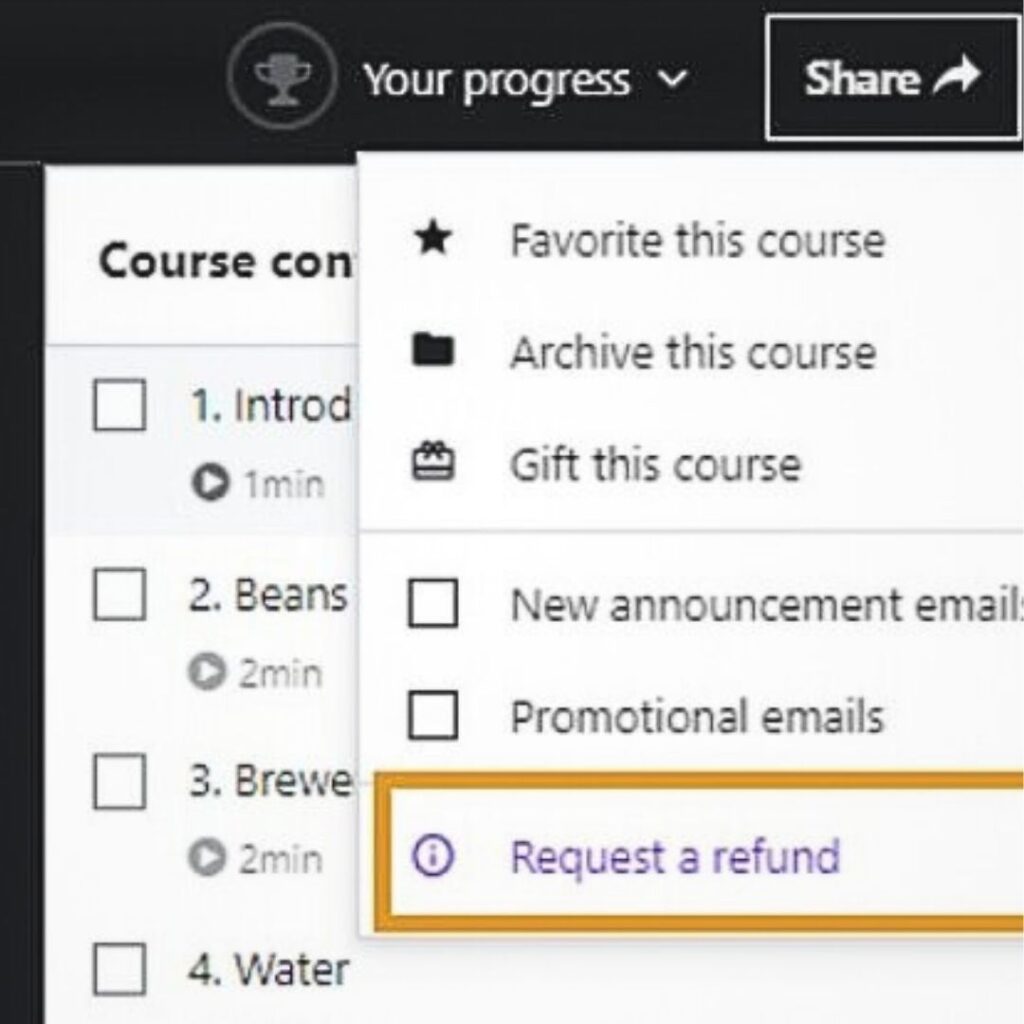This screenshot has height=1024, width=1024.
Task: Enable Promotional emails
Action: [x=432, y=714]
